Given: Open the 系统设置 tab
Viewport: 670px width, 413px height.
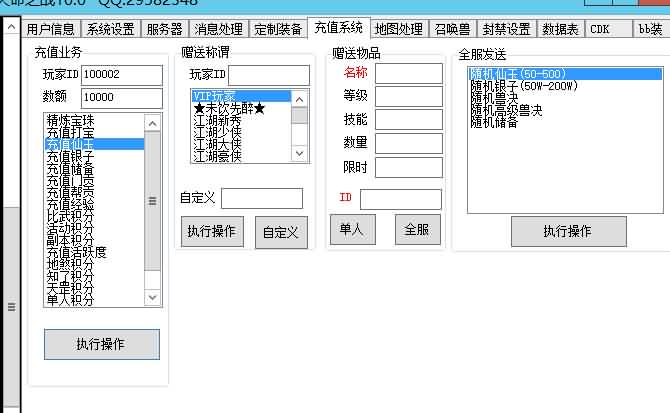Looking at the screenshot, I should [x=110, y=29].
